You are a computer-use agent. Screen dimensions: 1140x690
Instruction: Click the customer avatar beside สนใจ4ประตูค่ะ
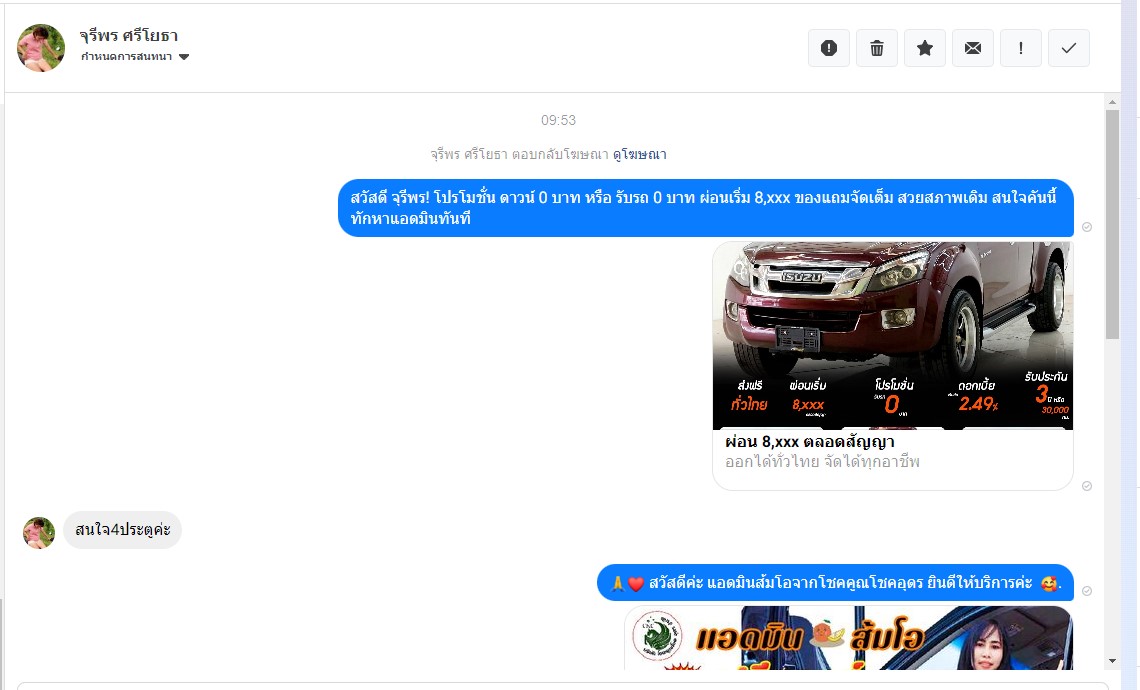(x=39, y=532)
